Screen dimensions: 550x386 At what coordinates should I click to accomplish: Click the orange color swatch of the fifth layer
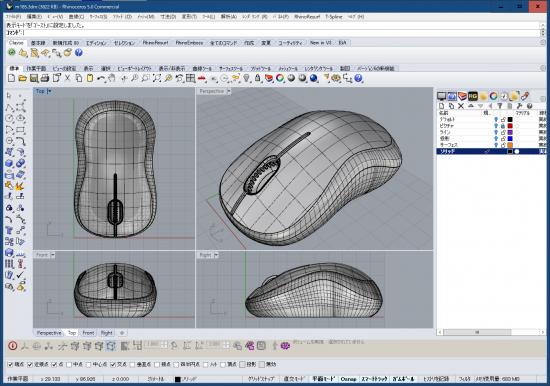[510, 145]
